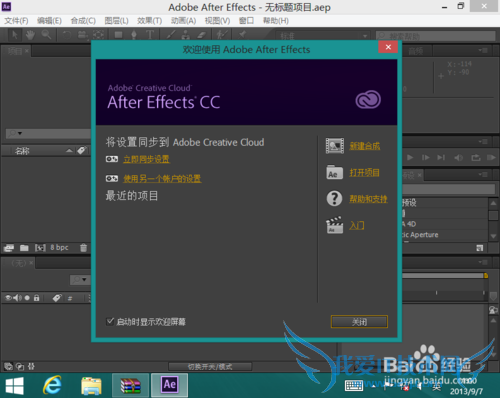
Task: Click the new composition film icon in welcome dialog
Action: (x=335, y=146)
